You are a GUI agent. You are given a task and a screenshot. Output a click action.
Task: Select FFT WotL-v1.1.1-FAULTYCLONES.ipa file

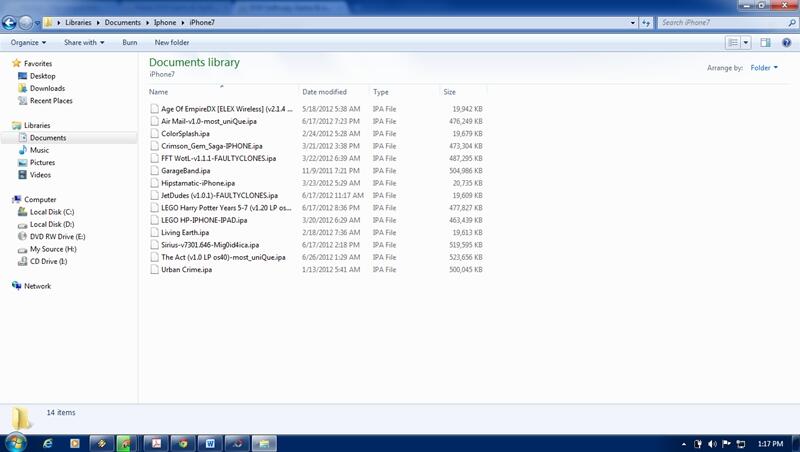pyautogui.click(x=218, y=158)
